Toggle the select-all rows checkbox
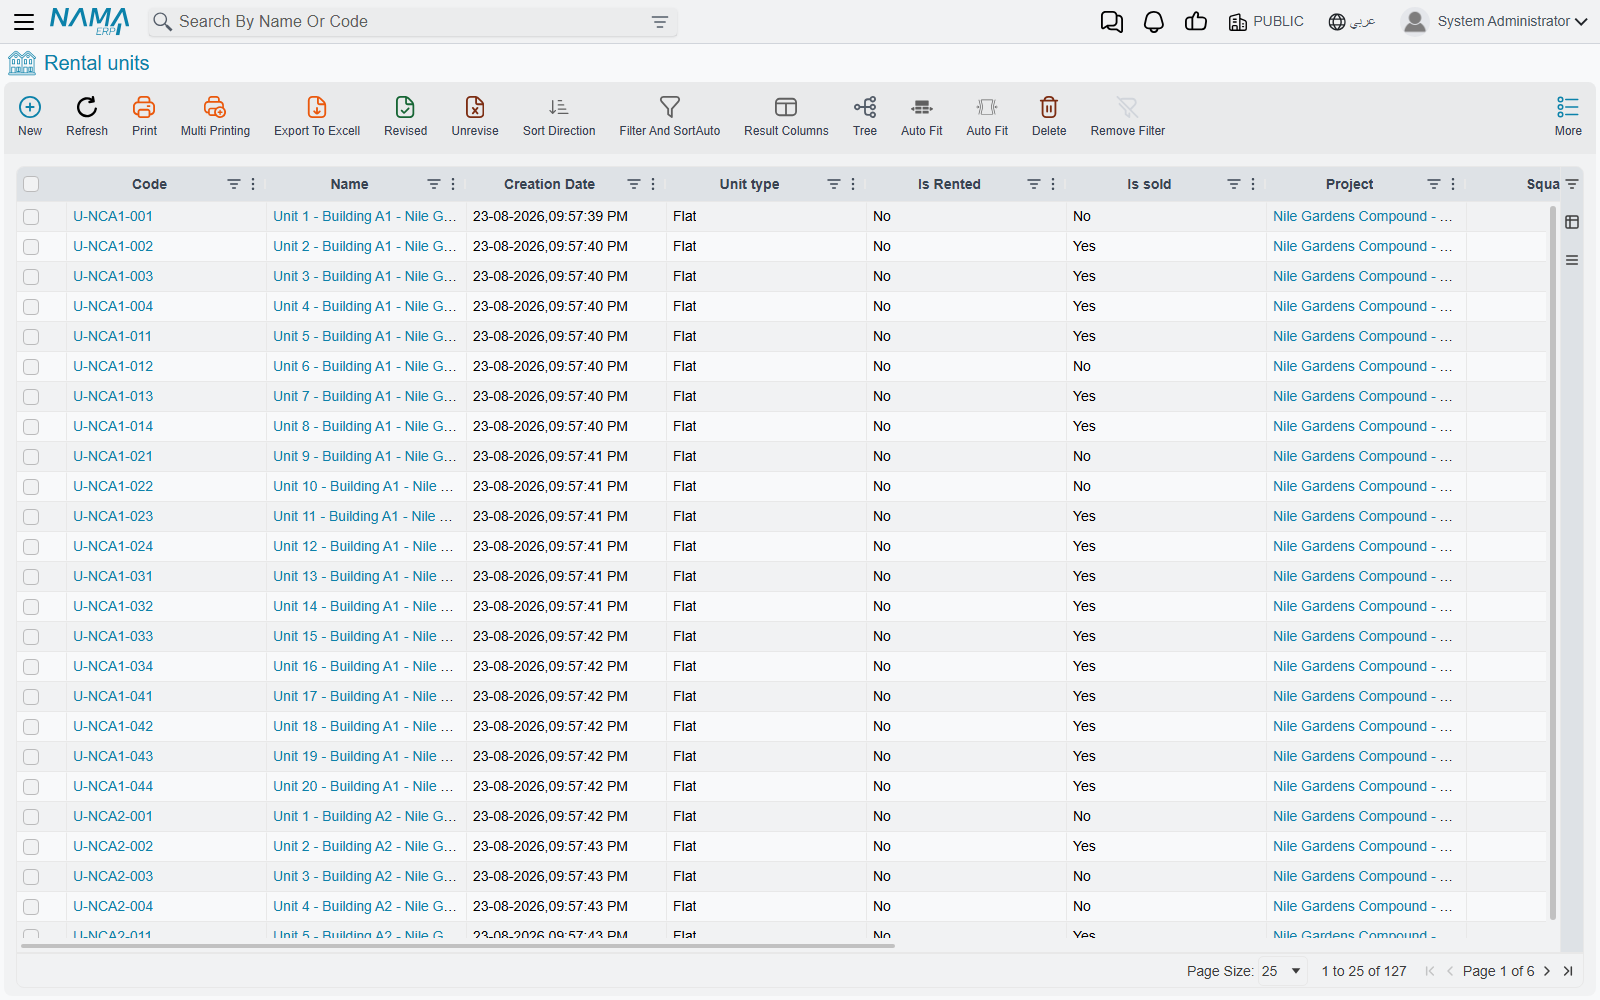Viewport: 1600px width, 1000px height. point(31,184)
